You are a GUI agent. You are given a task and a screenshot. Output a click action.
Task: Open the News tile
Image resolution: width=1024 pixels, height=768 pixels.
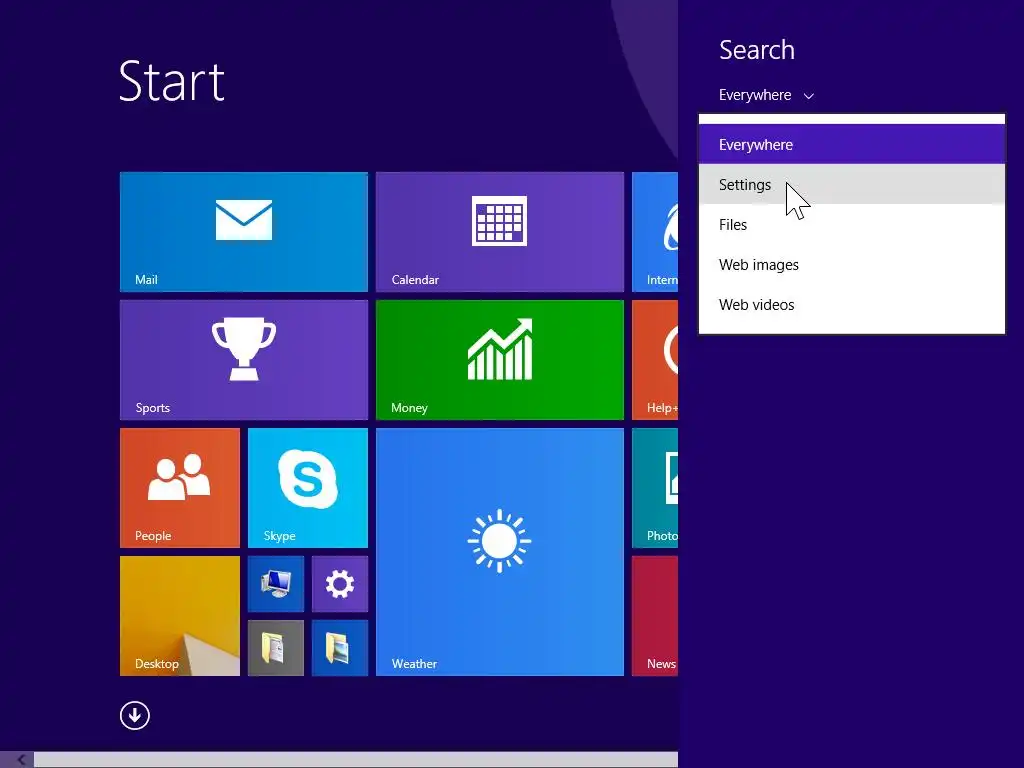tap(655, 616)
